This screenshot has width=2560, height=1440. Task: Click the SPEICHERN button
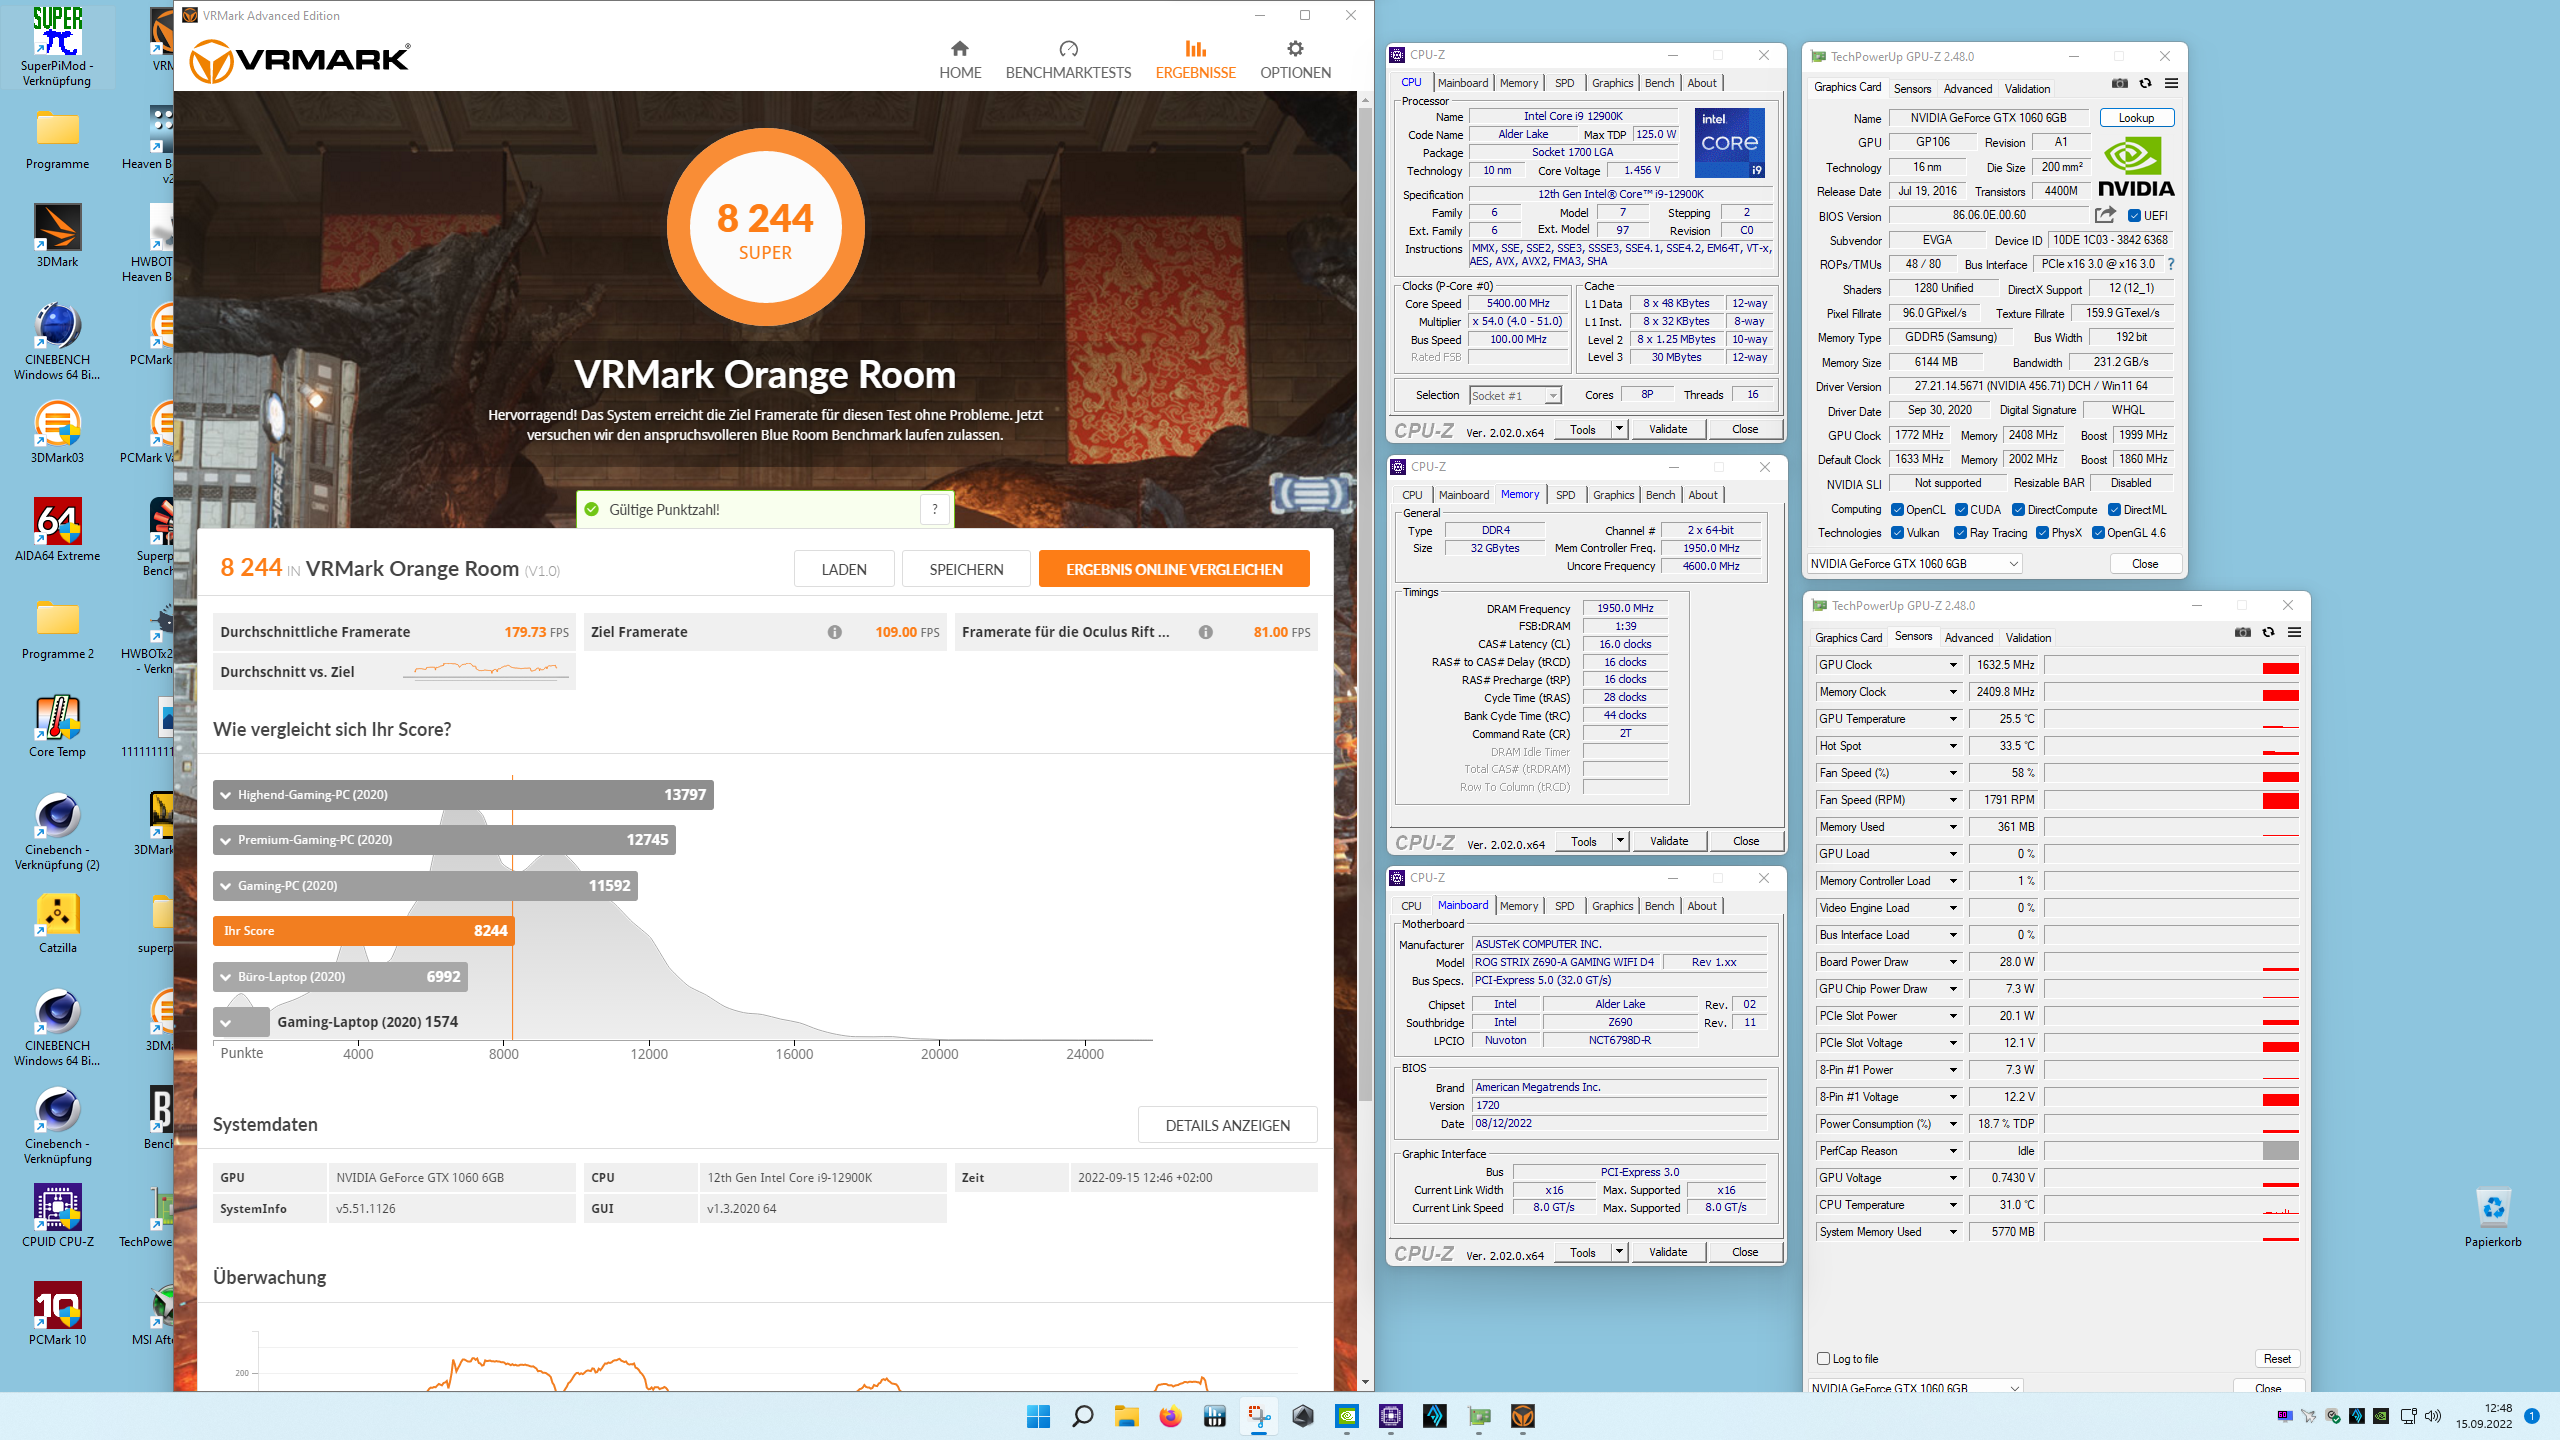(x=966, y=569)
